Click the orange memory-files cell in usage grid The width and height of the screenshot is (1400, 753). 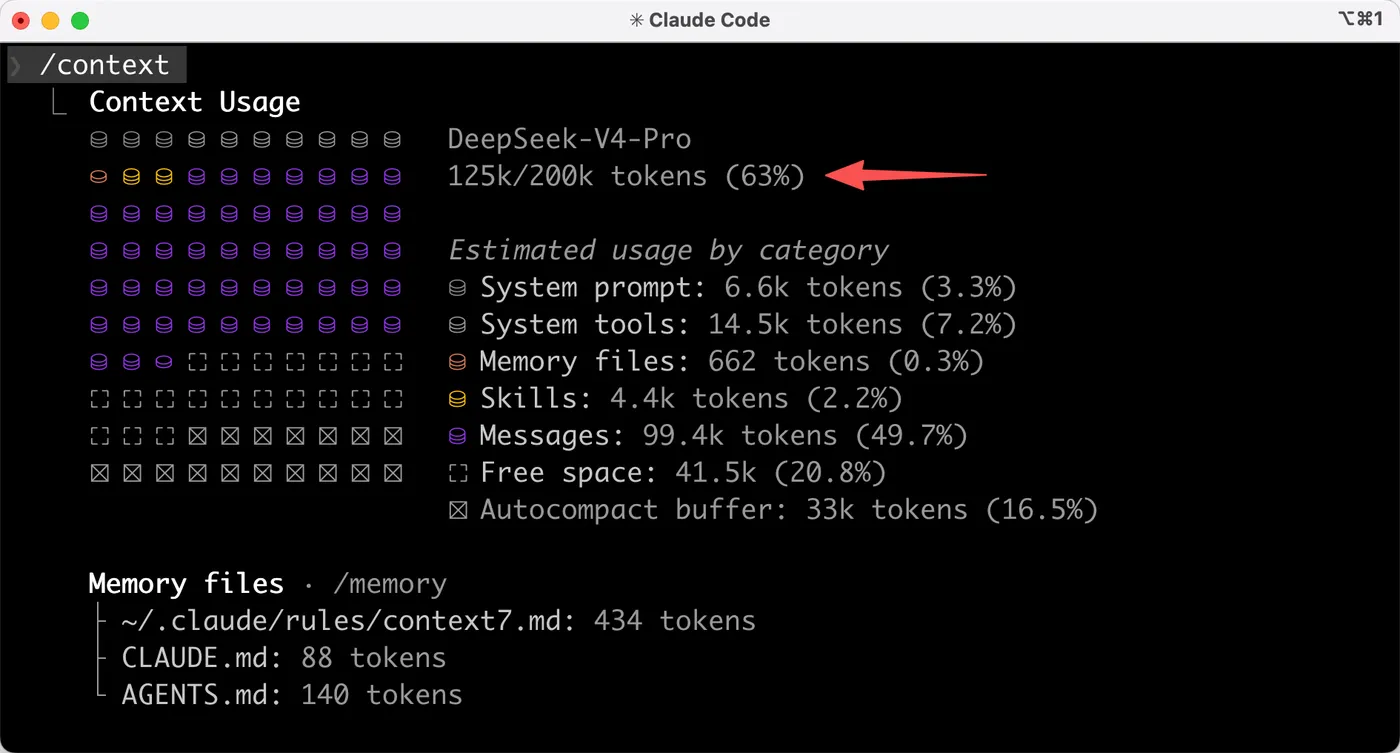(98, 177)
